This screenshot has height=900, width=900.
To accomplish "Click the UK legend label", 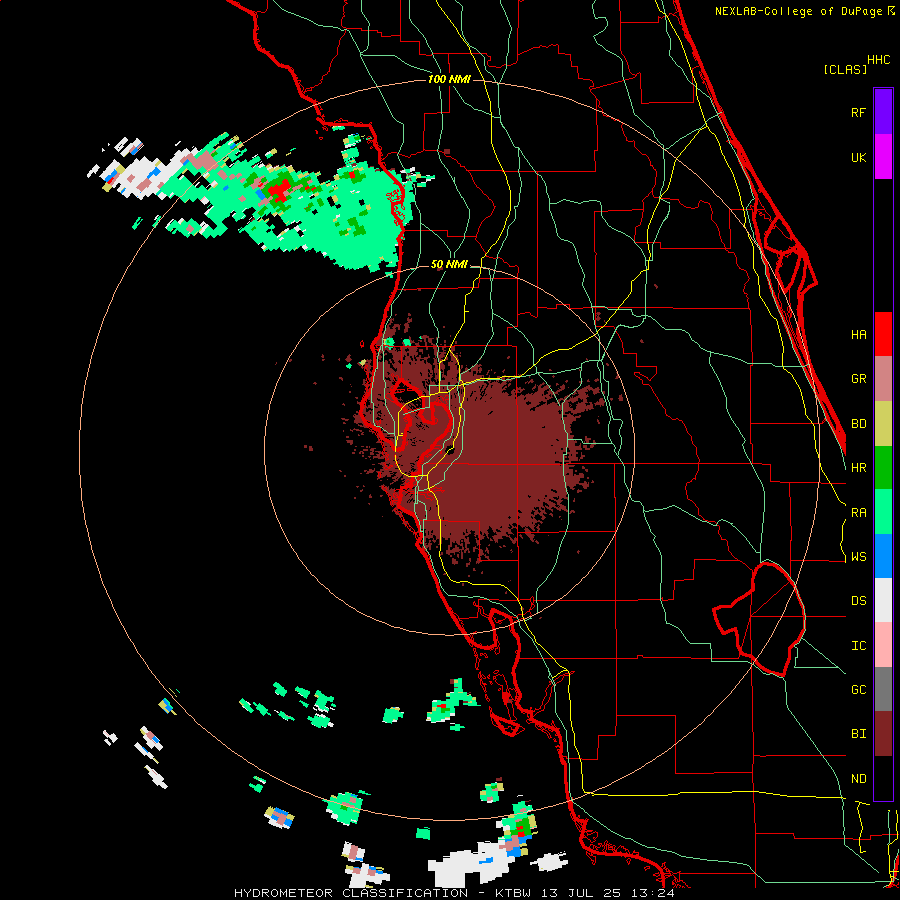I will point(858,158).
